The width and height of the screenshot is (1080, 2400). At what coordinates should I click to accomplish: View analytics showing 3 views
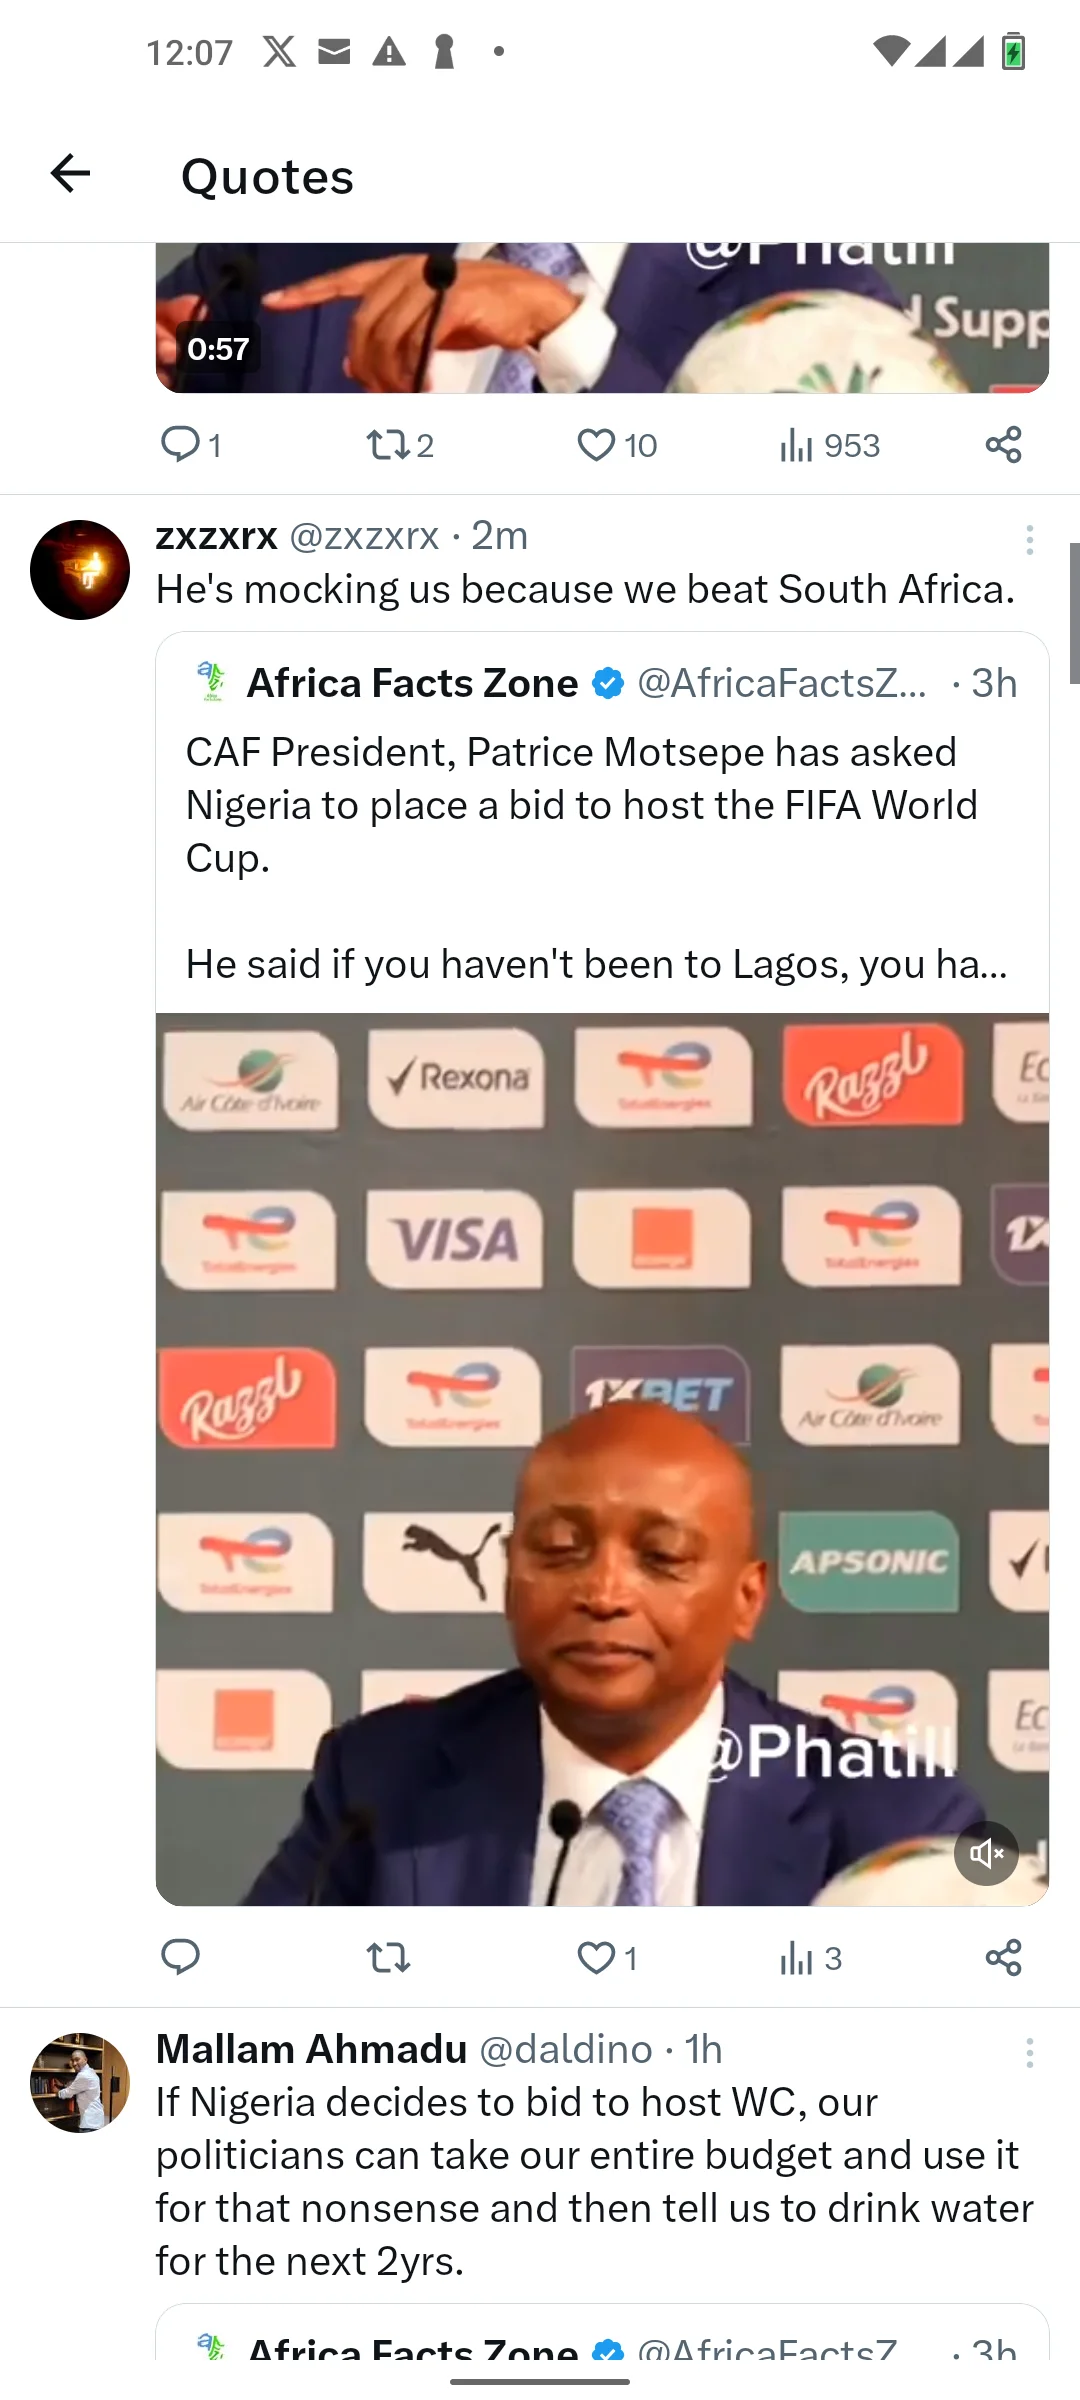(x=810, y=1957)
